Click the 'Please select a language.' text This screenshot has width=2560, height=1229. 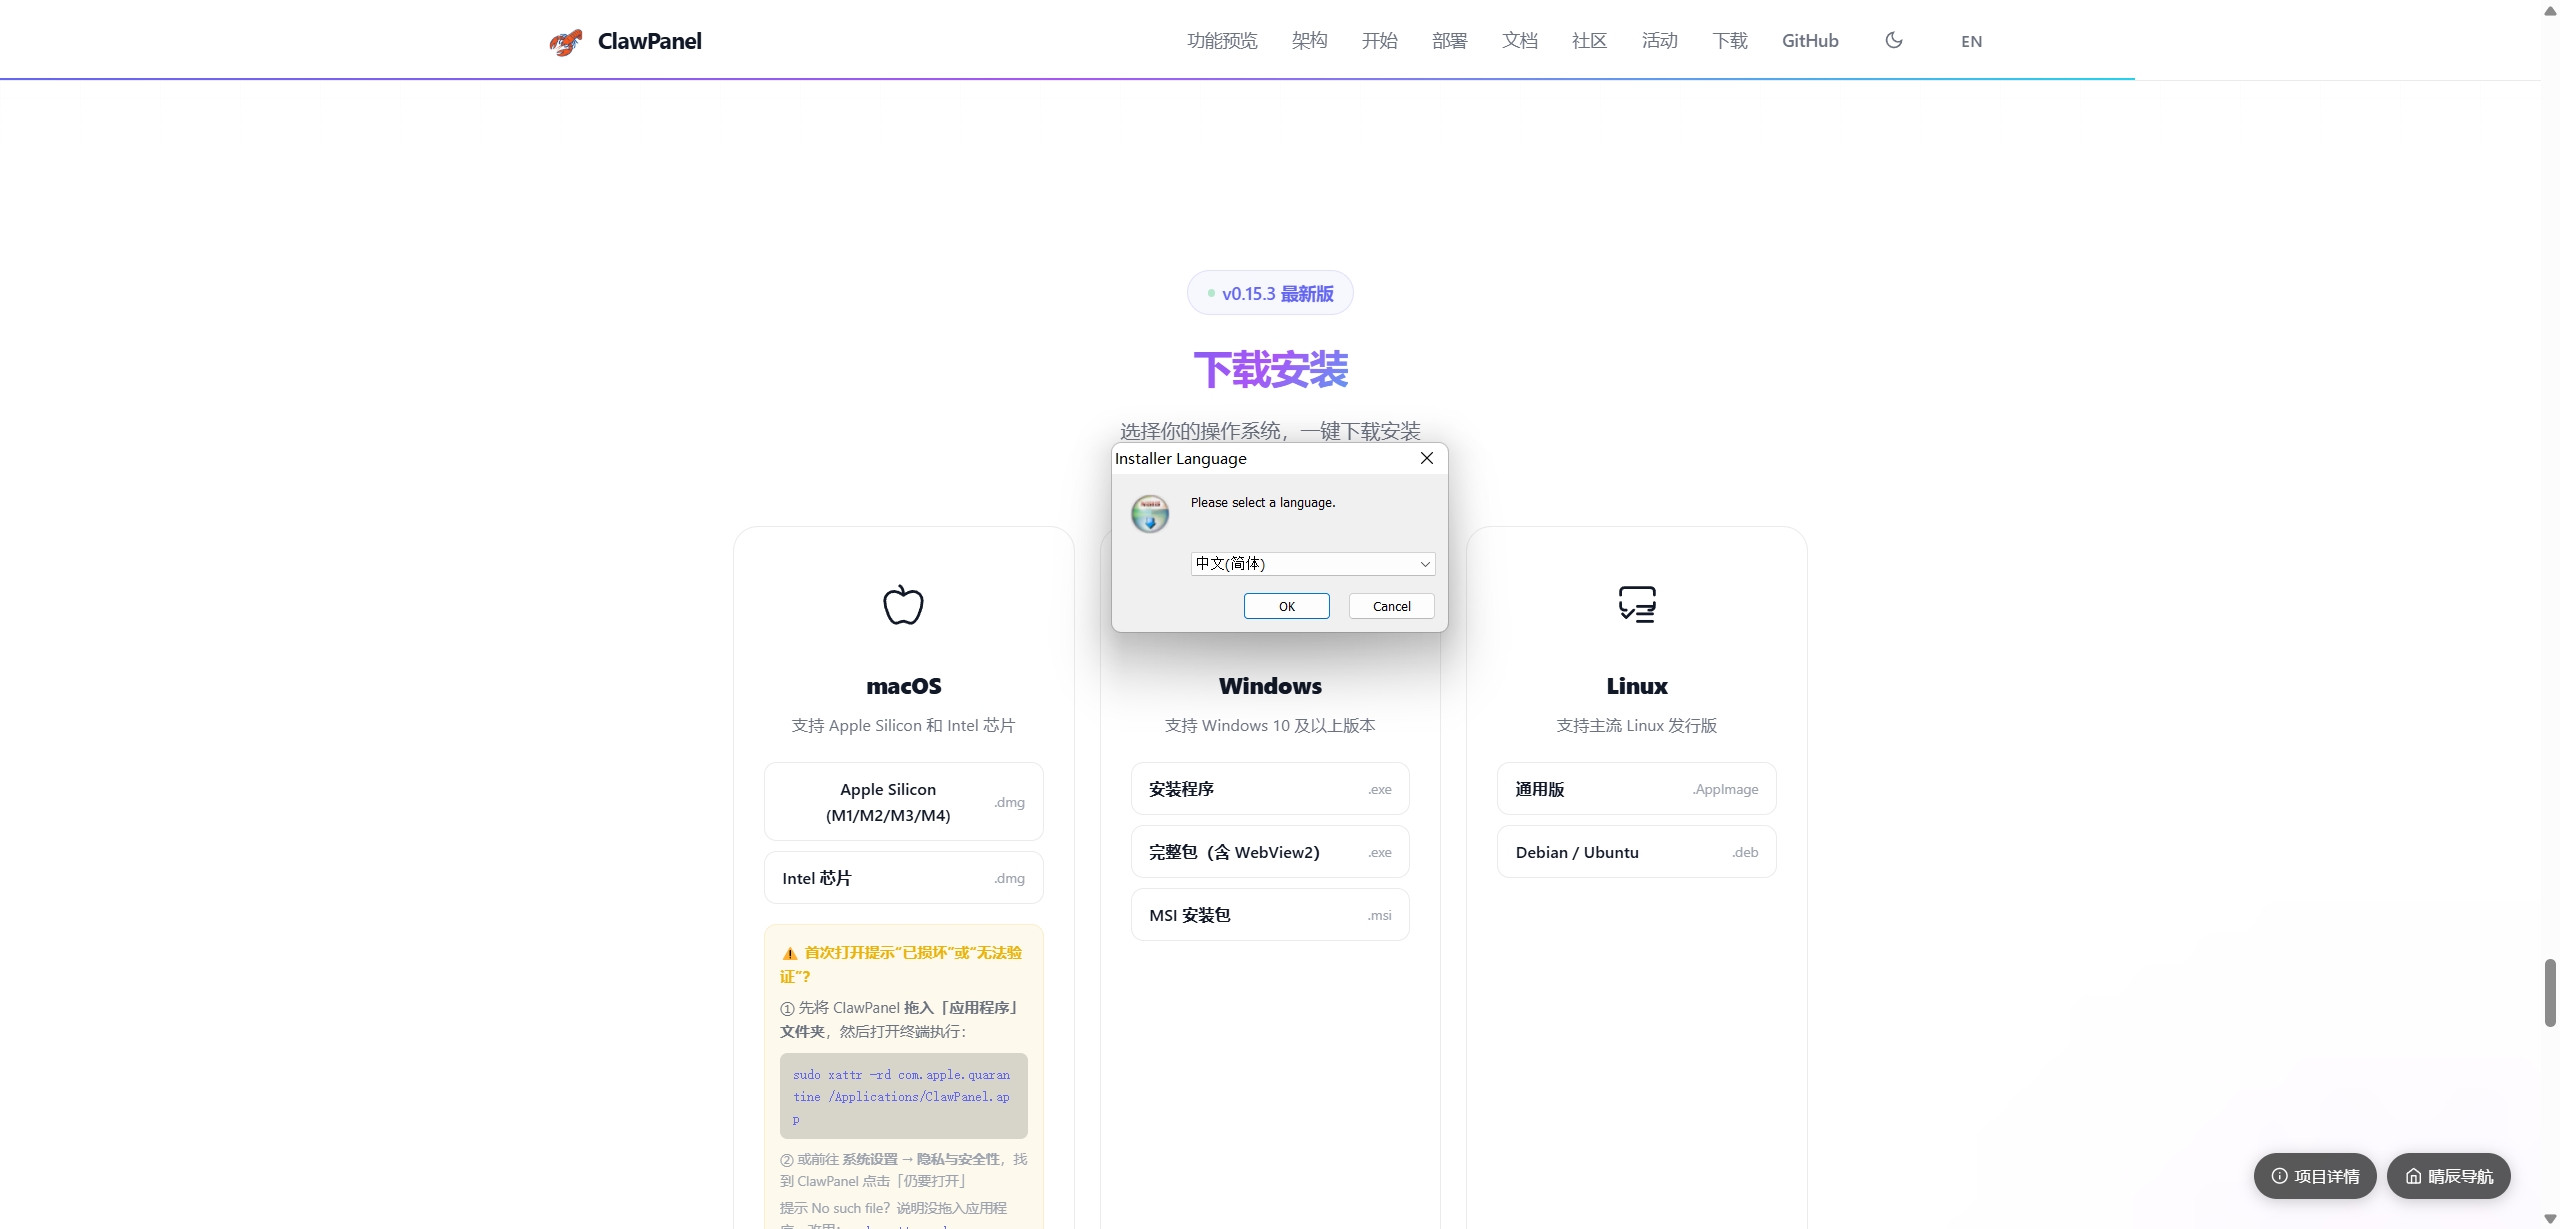1263,503
